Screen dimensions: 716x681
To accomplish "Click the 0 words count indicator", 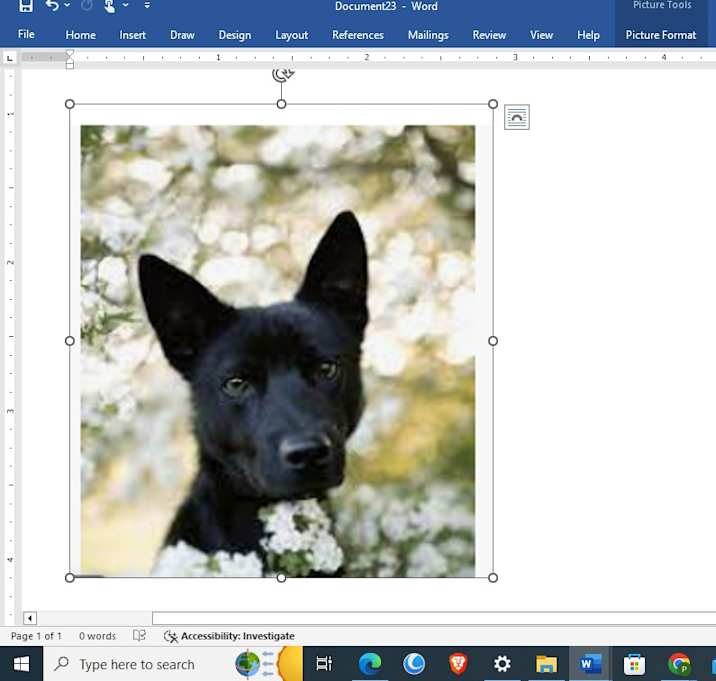I will coord(97,636).
